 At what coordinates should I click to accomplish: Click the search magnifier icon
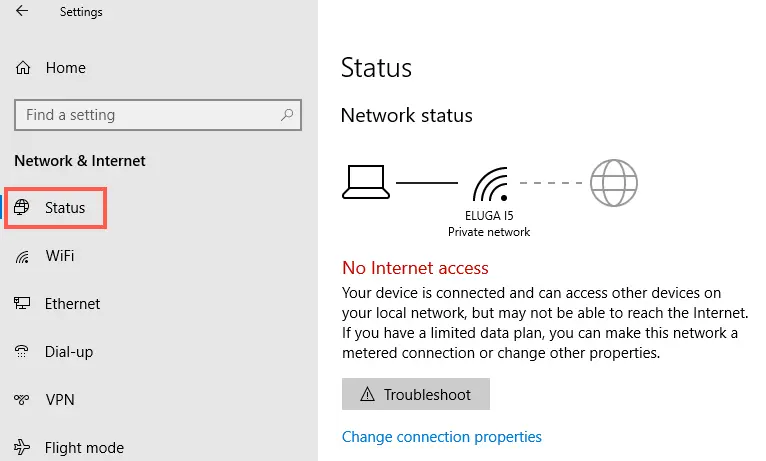(287, 115)
